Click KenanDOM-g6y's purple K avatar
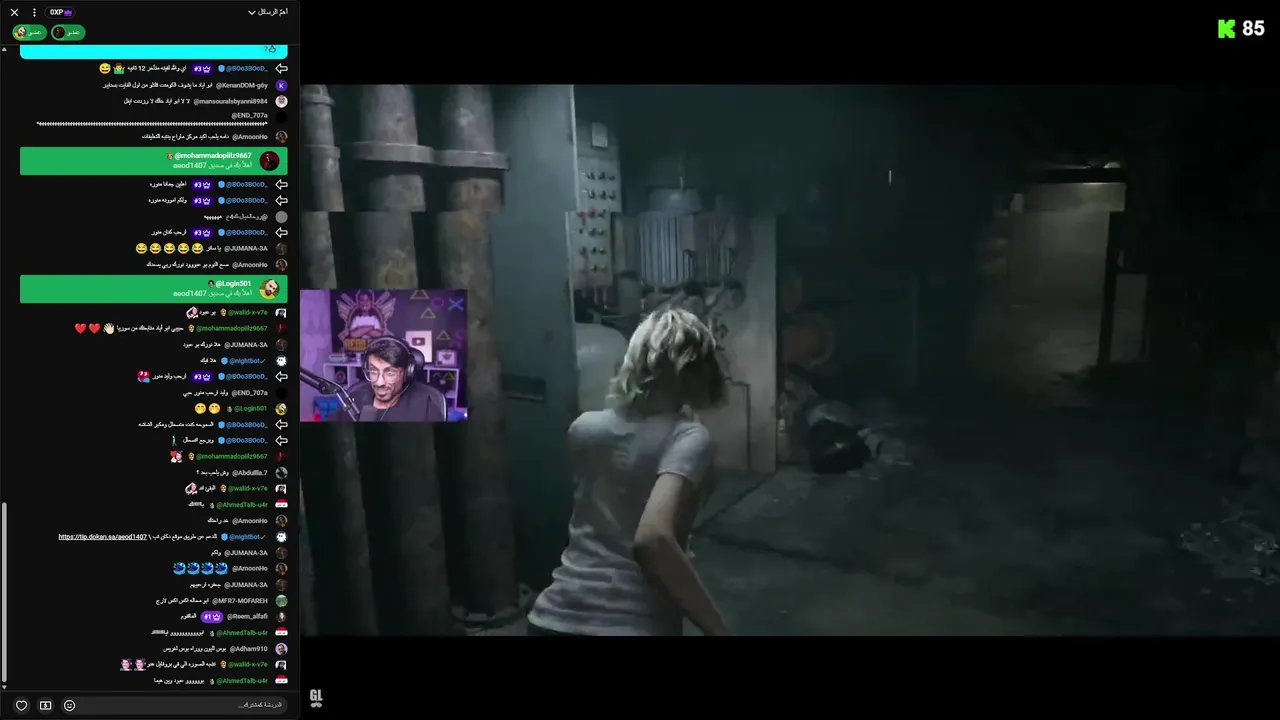 pos(281,85)
